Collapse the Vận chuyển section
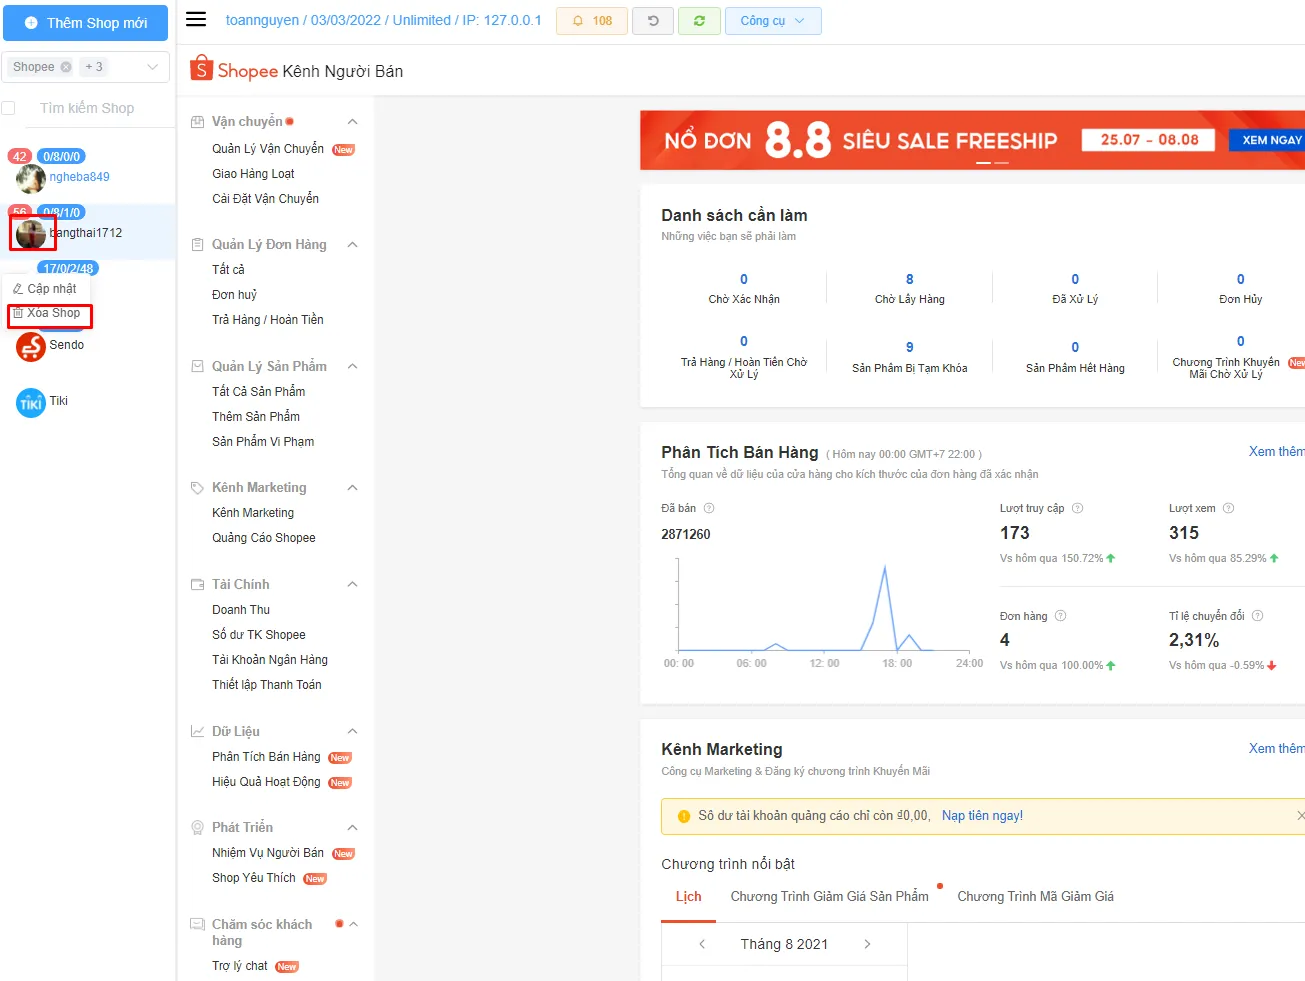1305x981 pixels. 352,122
